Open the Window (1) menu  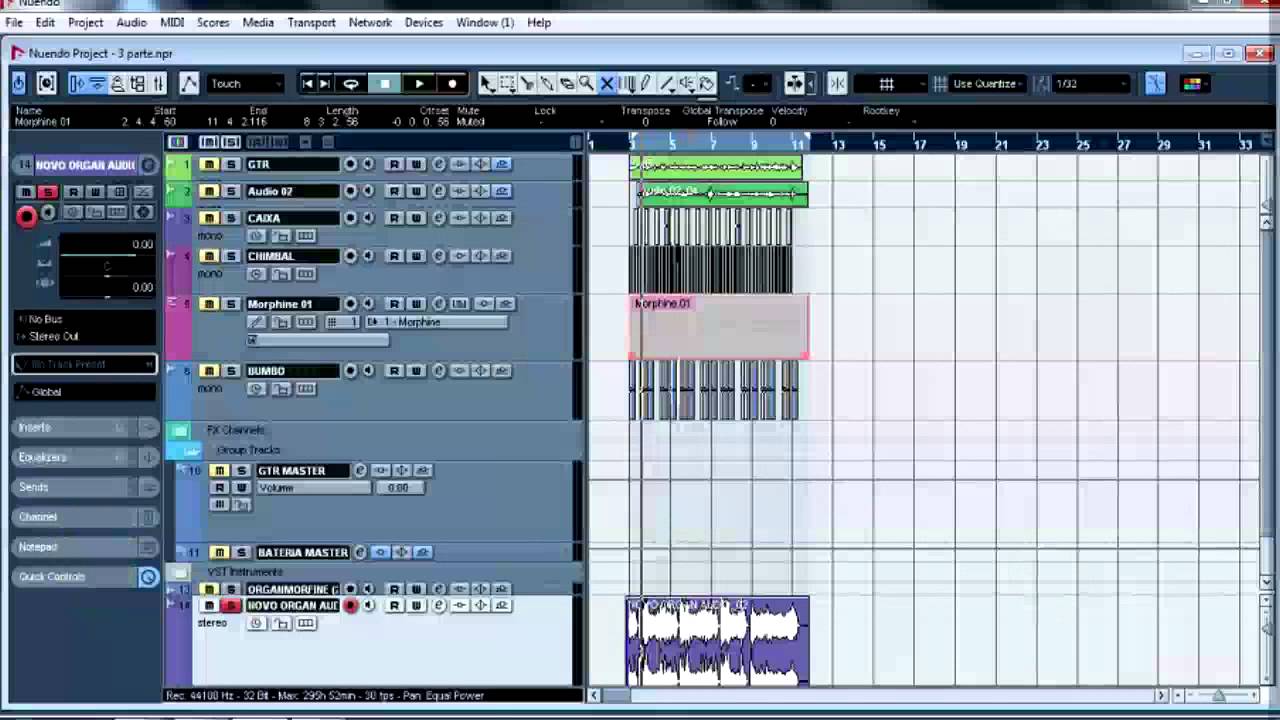pyautogui.click(x=484, y=22)
